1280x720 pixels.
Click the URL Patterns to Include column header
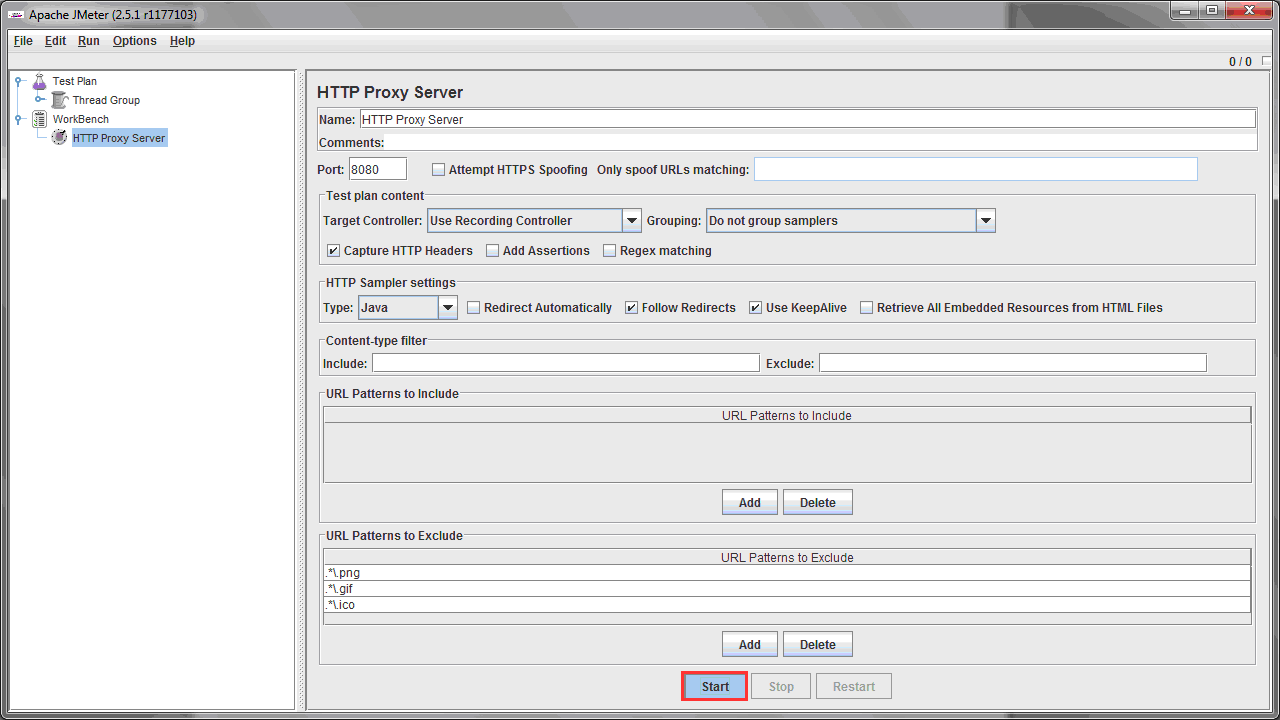[x=787, y=415]
